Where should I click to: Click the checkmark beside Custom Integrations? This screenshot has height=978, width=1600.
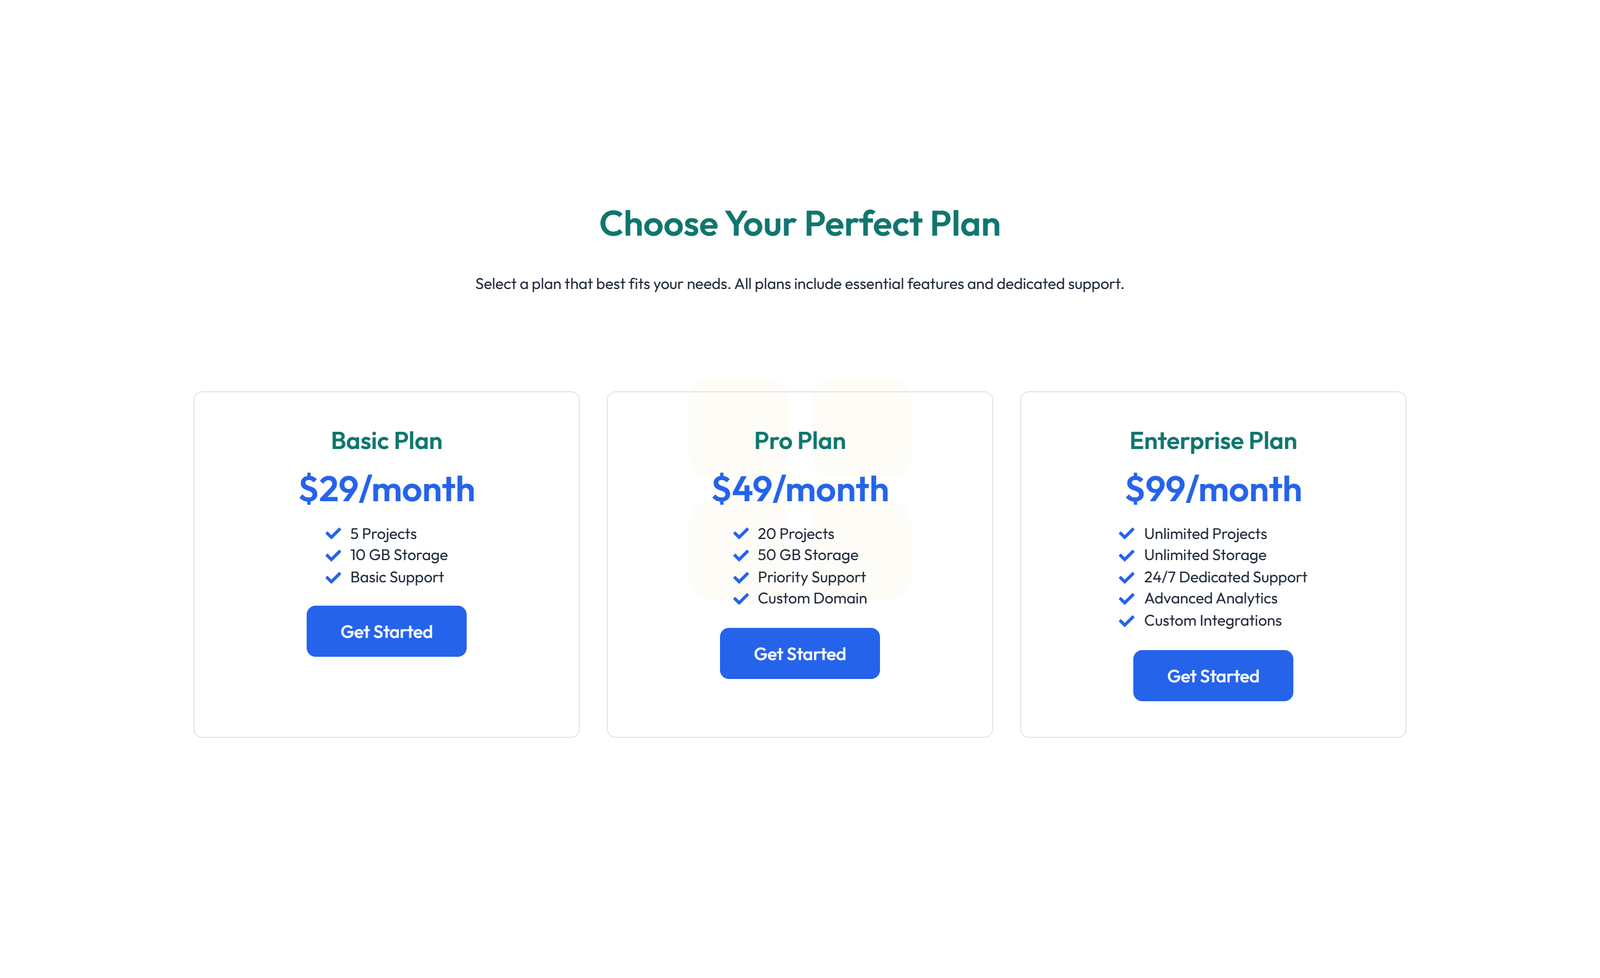pyautogui.click(x=1126, y=620)
